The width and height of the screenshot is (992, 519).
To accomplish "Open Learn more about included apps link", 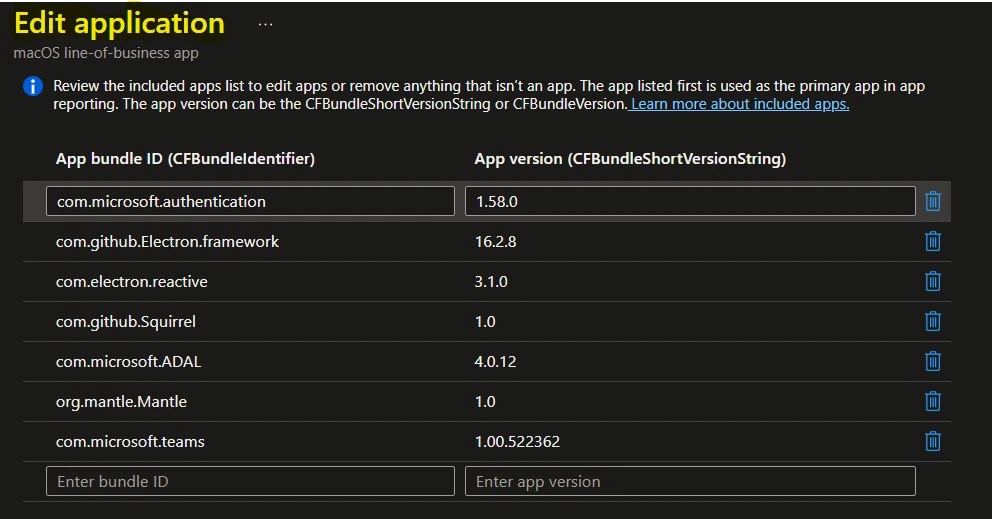I will pyautogui.click(x=740, y=104).
